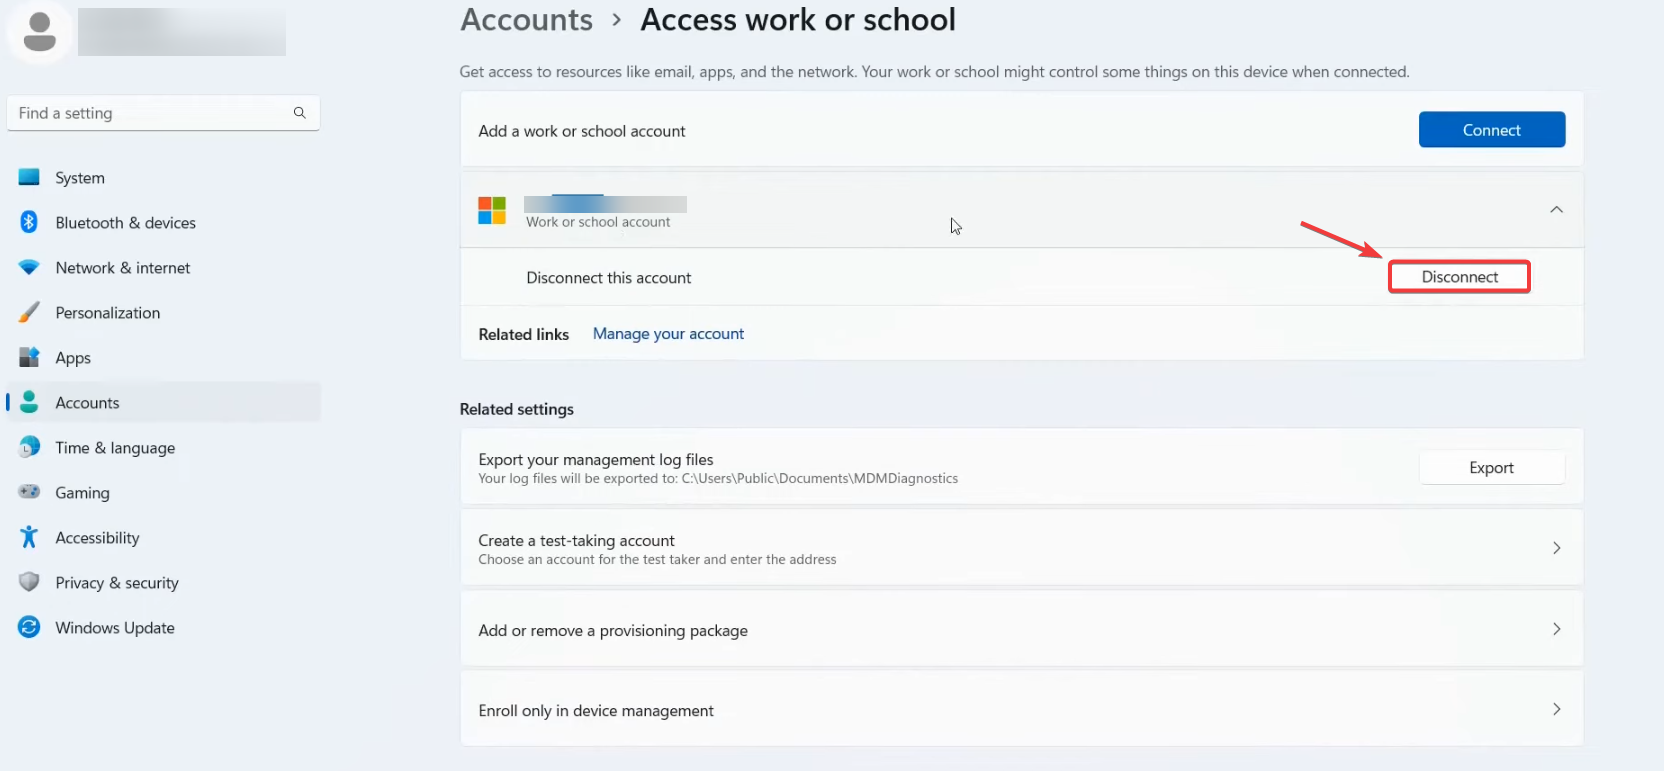Open the Apps icon in sidebar
The height and width of the screenshot is (771, 1664).
coord(29,357)
